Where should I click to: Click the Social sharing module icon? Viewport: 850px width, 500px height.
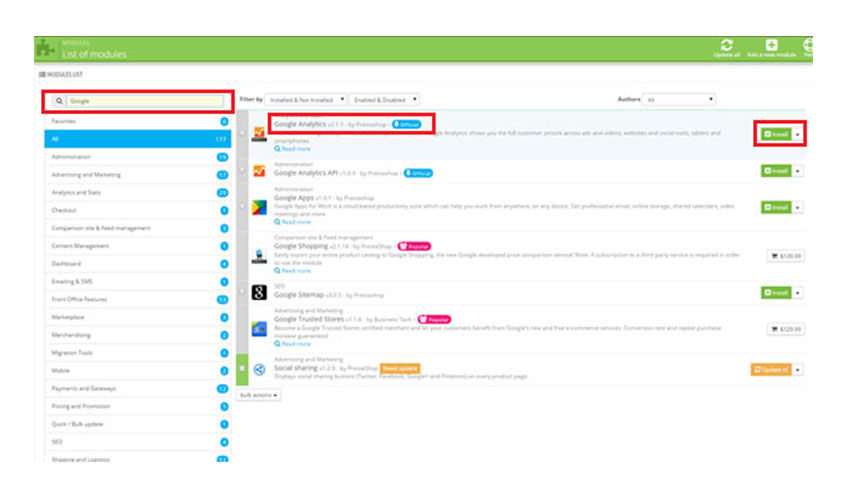259,370
